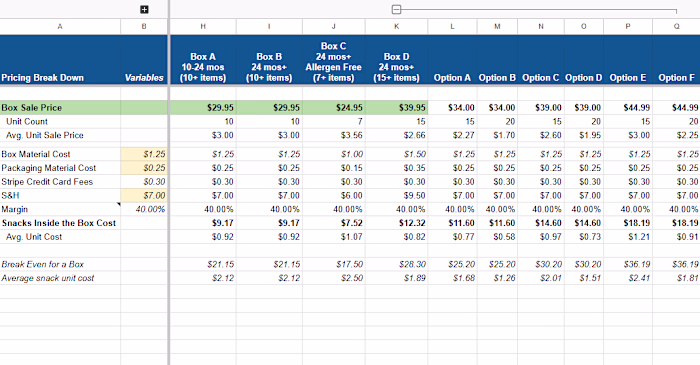Select Option B unit count 20
The width and height of the screenshot is (700, 365).
[x=497, y=121]
